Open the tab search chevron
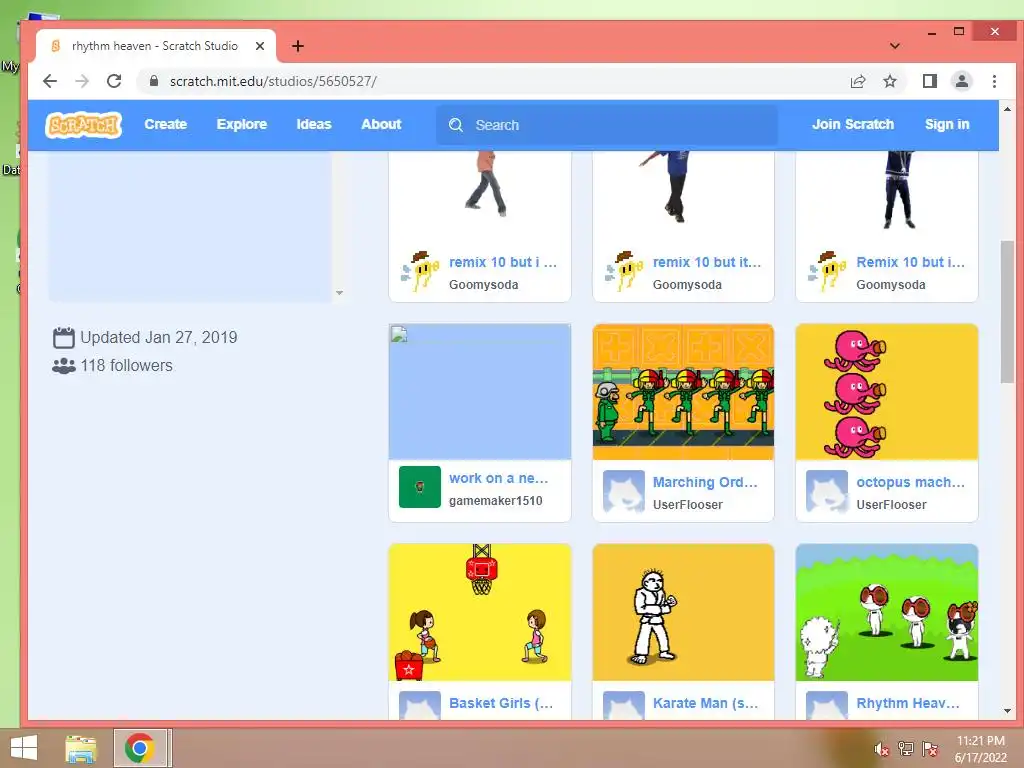This screenshot has height=768, width=1024. [x=895, y=46]
